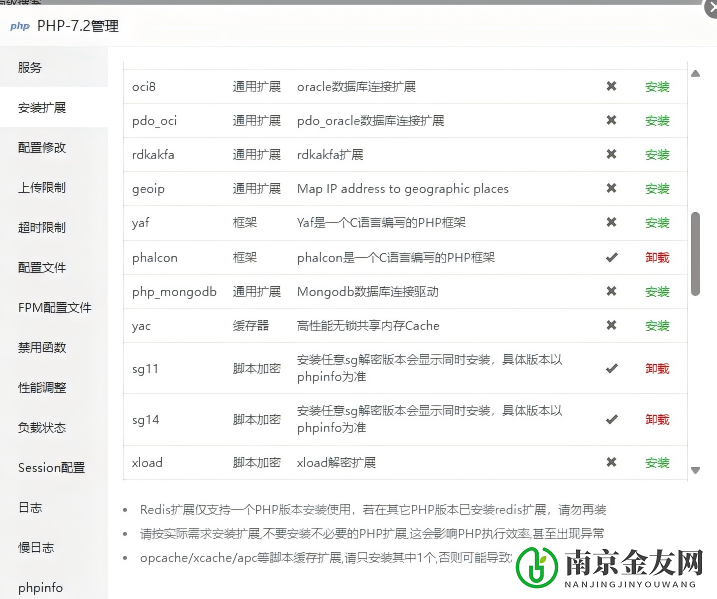
Task: Click the rdkakfa extension name
Action: click(153, 155)
